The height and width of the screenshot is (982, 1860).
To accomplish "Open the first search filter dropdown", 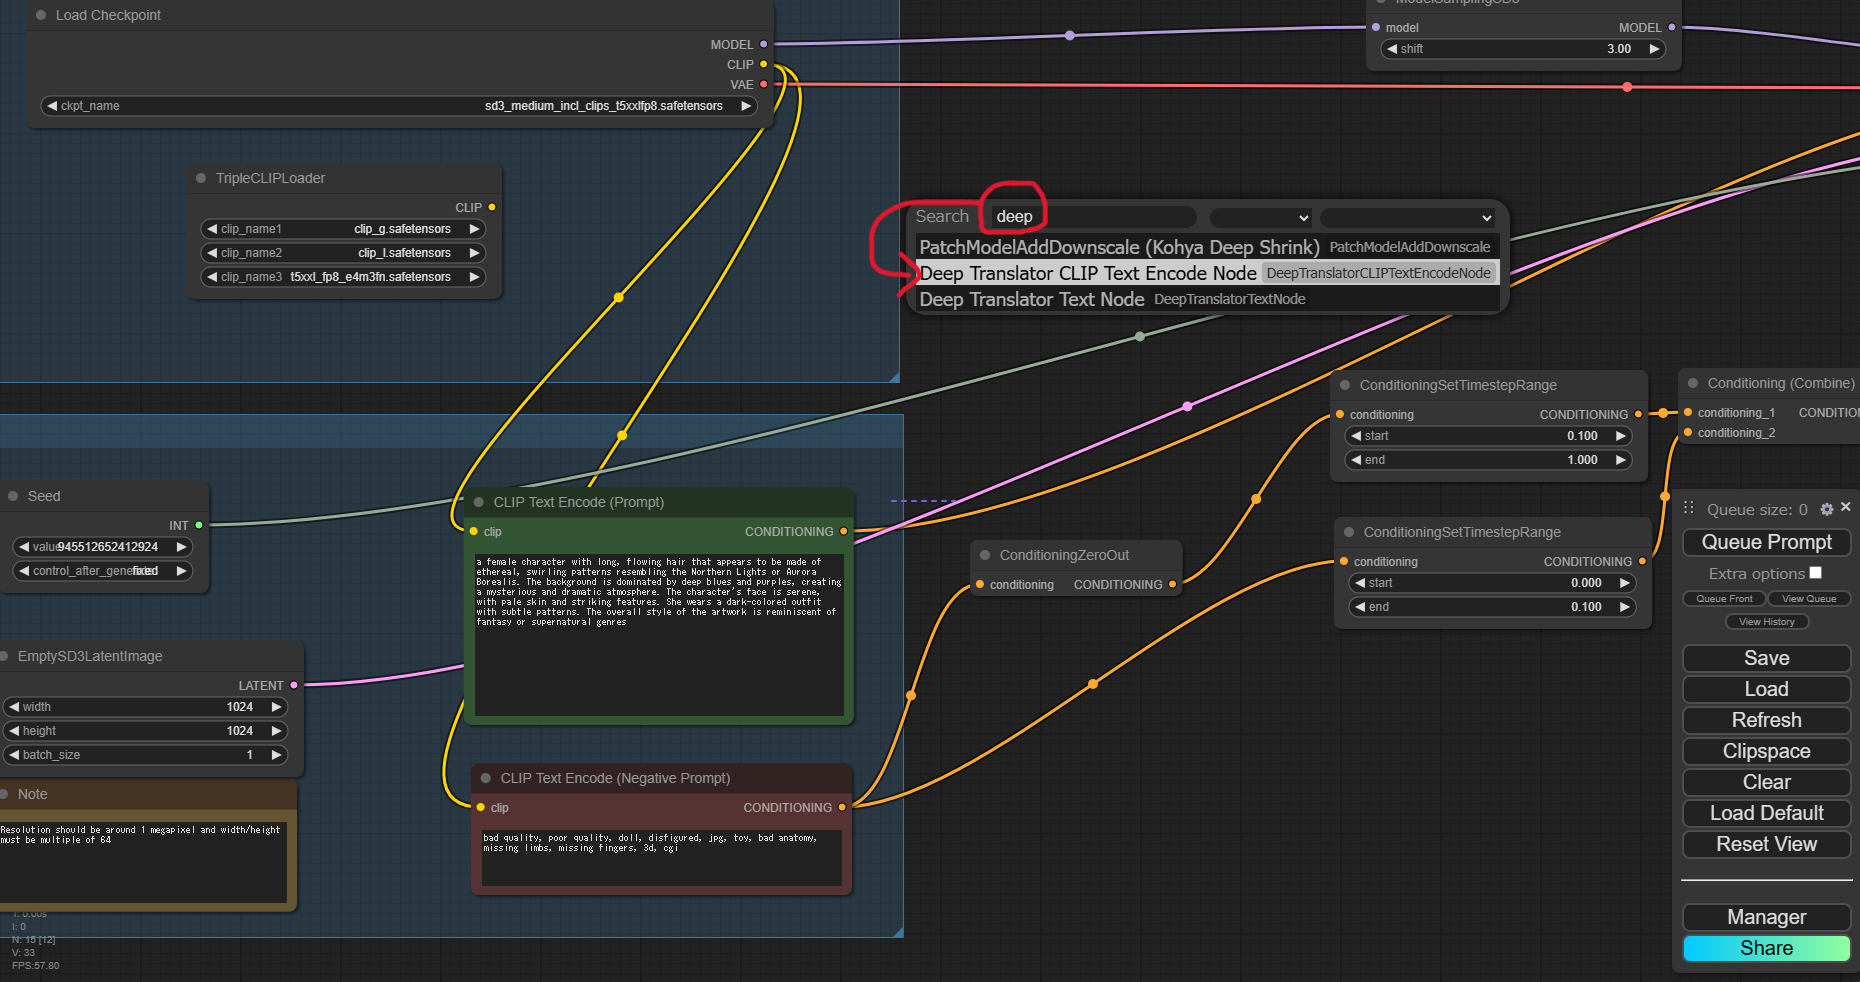I will tap(1261, 217).
